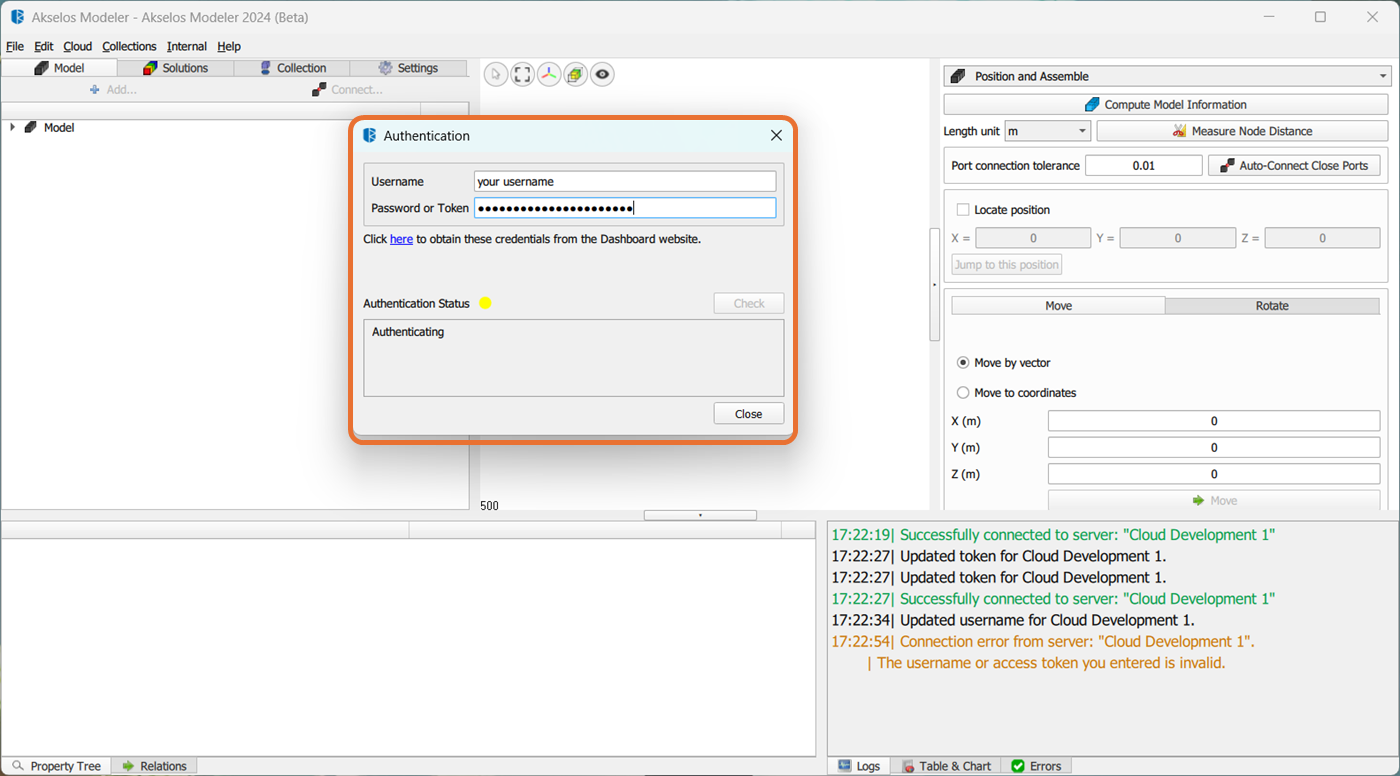Click the right panel scrollbar
This screenshot has height=776, width=1400.
(x=935, y=285)
